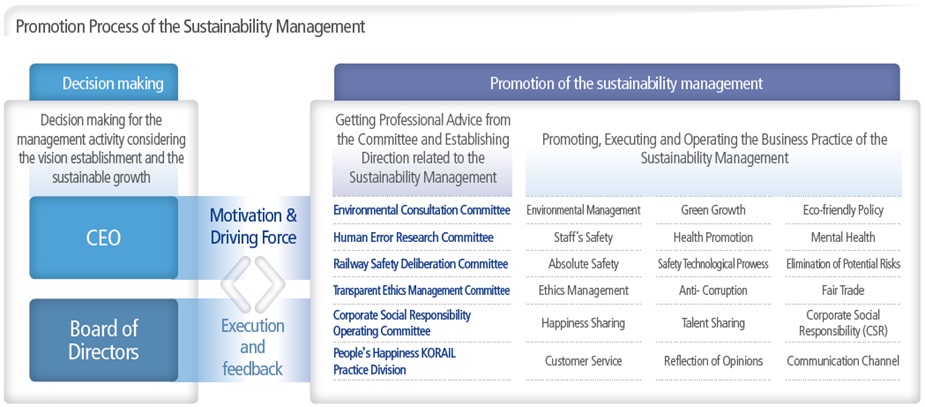Click Execution and feedback text
925x407 pixels.
[252, 347]
